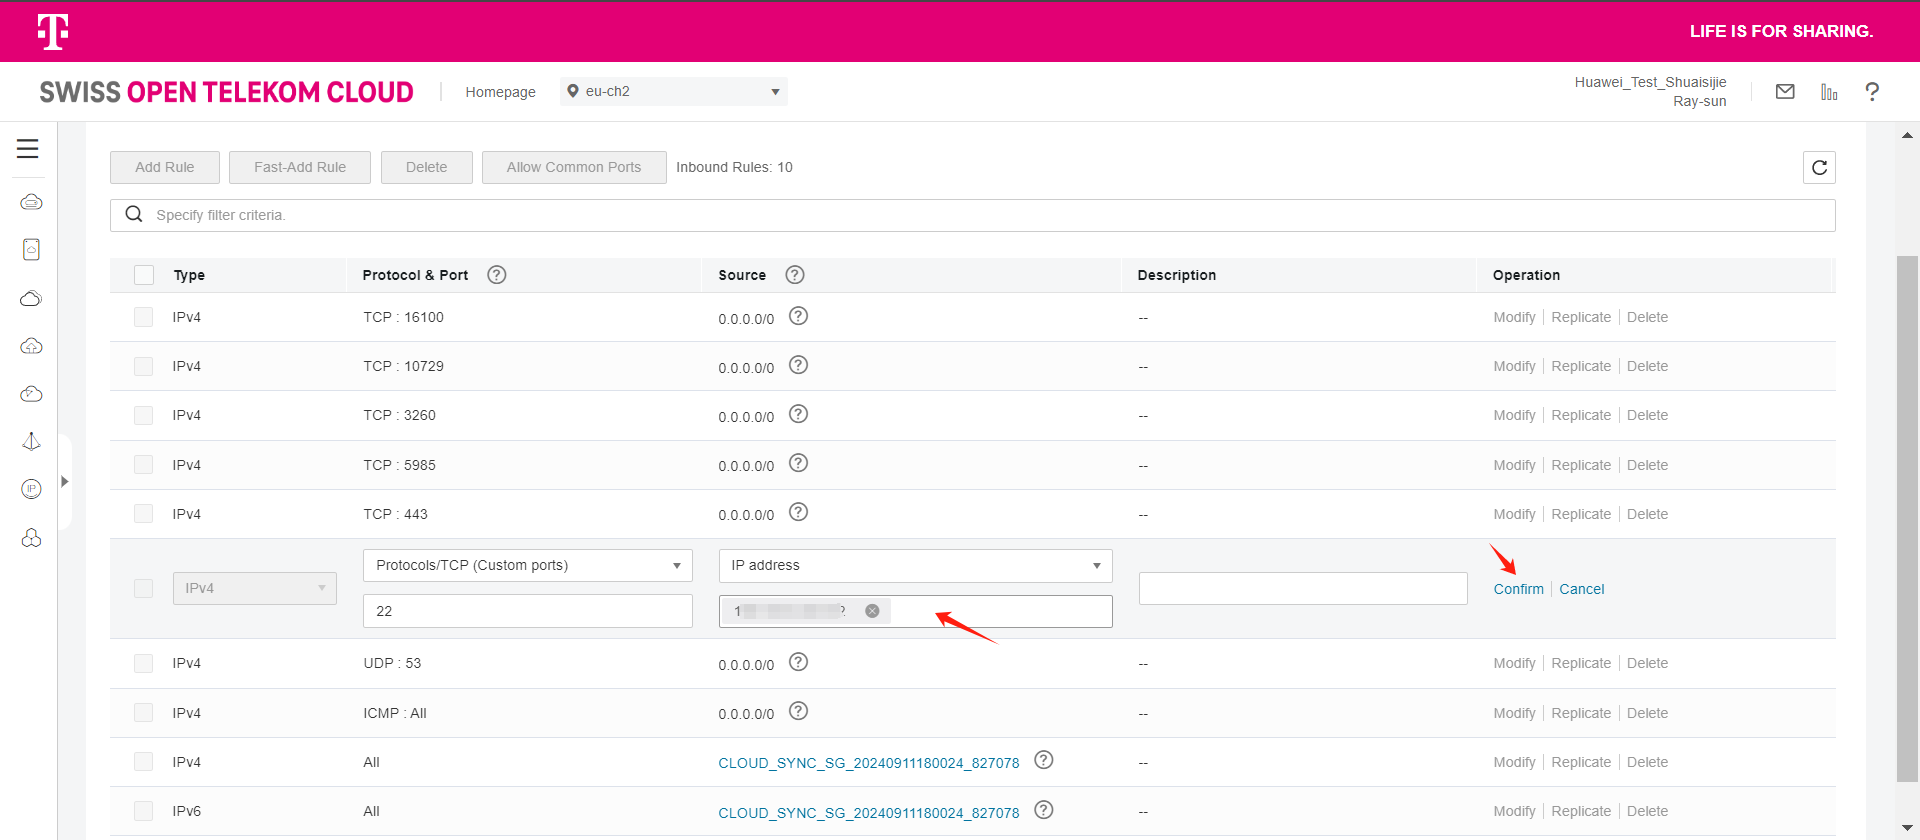Screen dimensions: 1920x840
Task: Select the UDP 53 rule checkbox
Action: 144,663
